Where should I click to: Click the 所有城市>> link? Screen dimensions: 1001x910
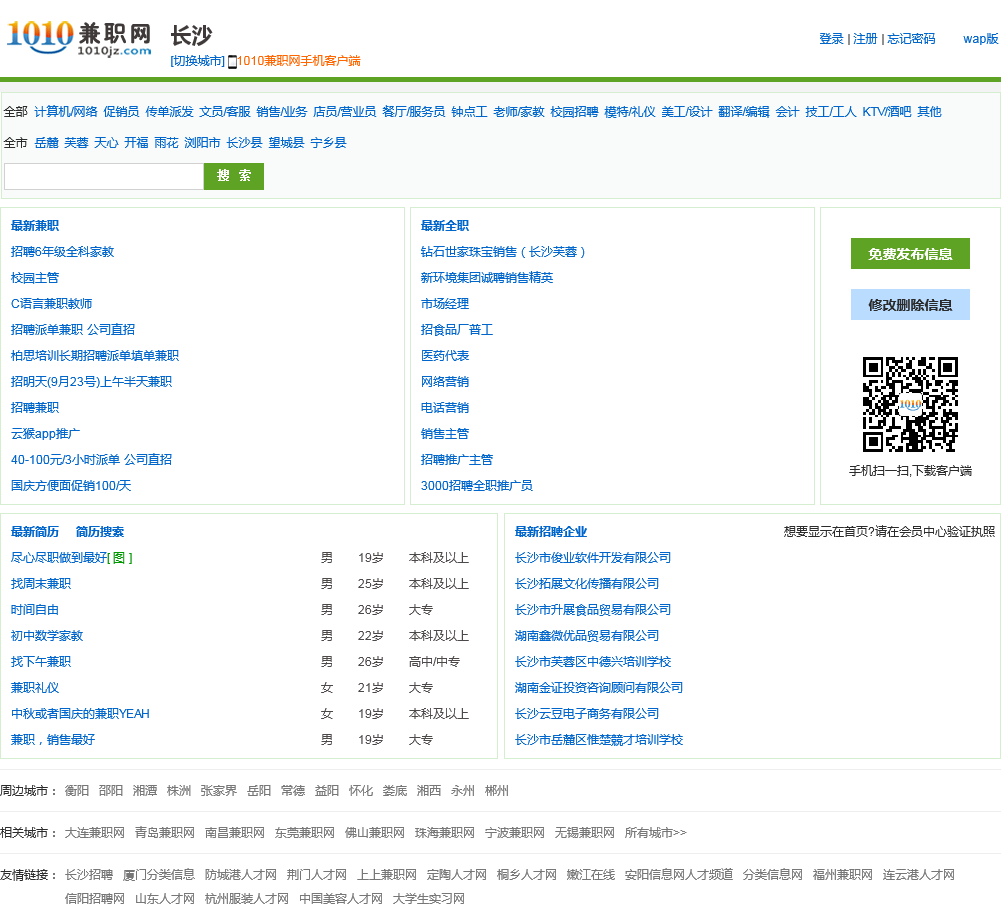click(x=656, y=833)
